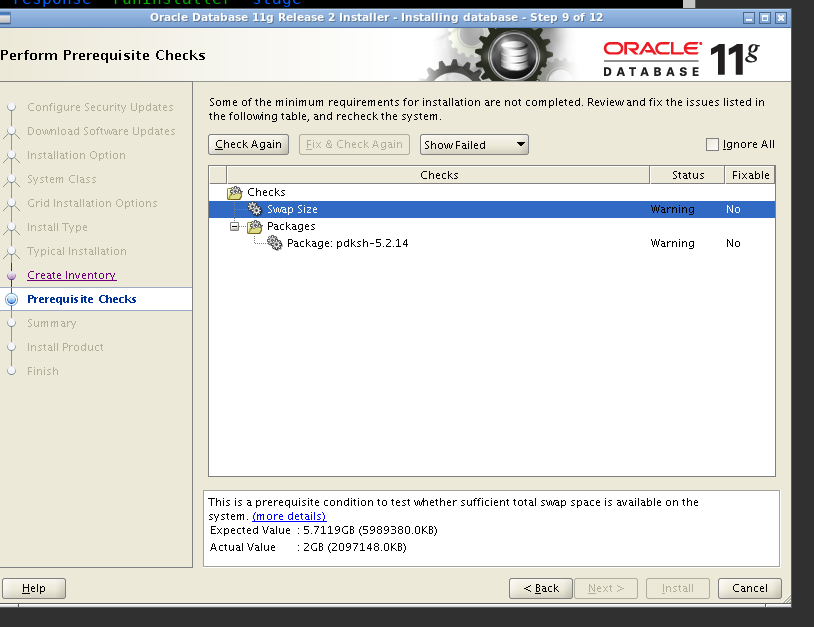
Task: Enable the Ignore All checkbox
Action: coord(712,144)
